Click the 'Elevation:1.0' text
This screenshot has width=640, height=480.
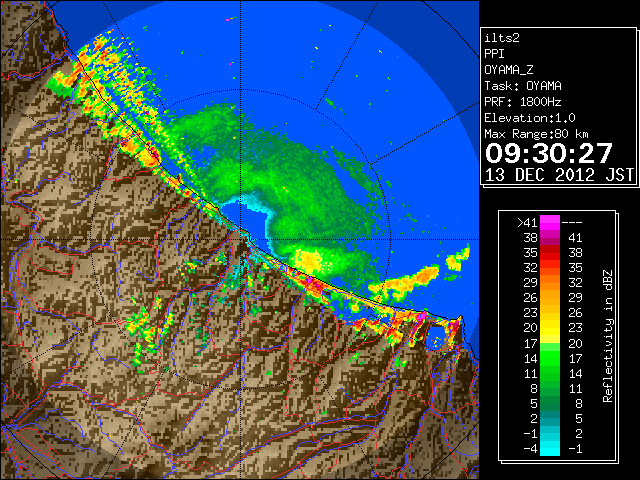coord(530,118)
